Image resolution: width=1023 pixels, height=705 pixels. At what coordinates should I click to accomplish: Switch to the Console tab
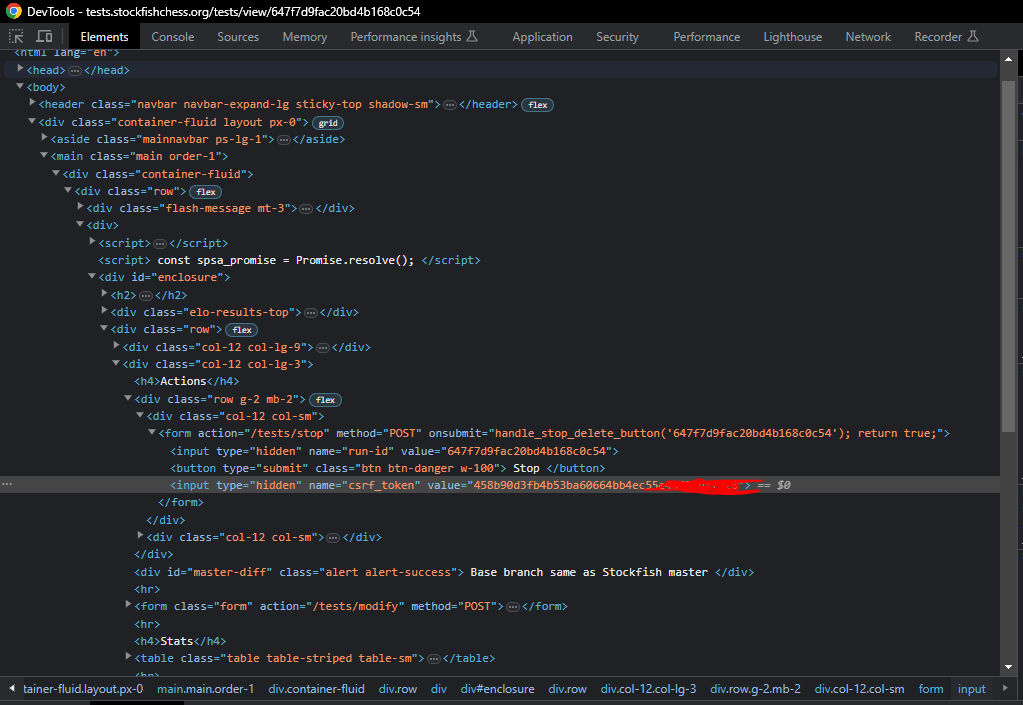click(172, 36)
